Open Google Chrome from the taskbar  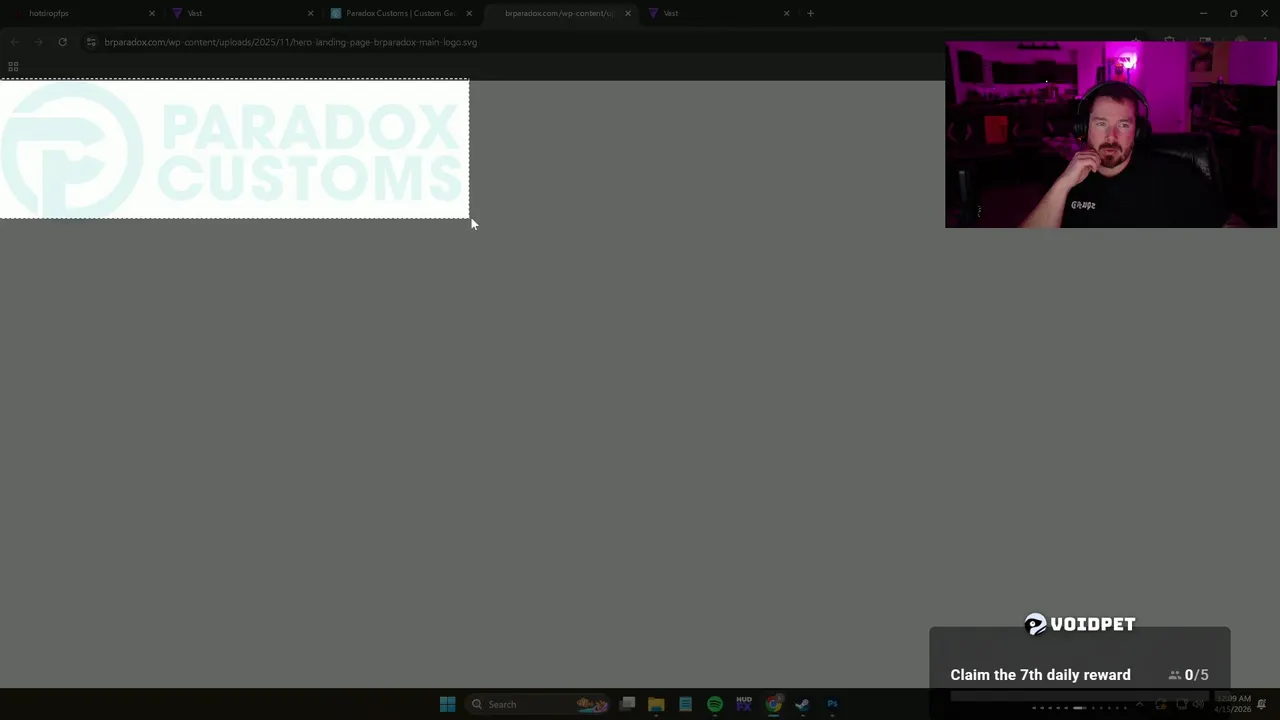[773, 704]
